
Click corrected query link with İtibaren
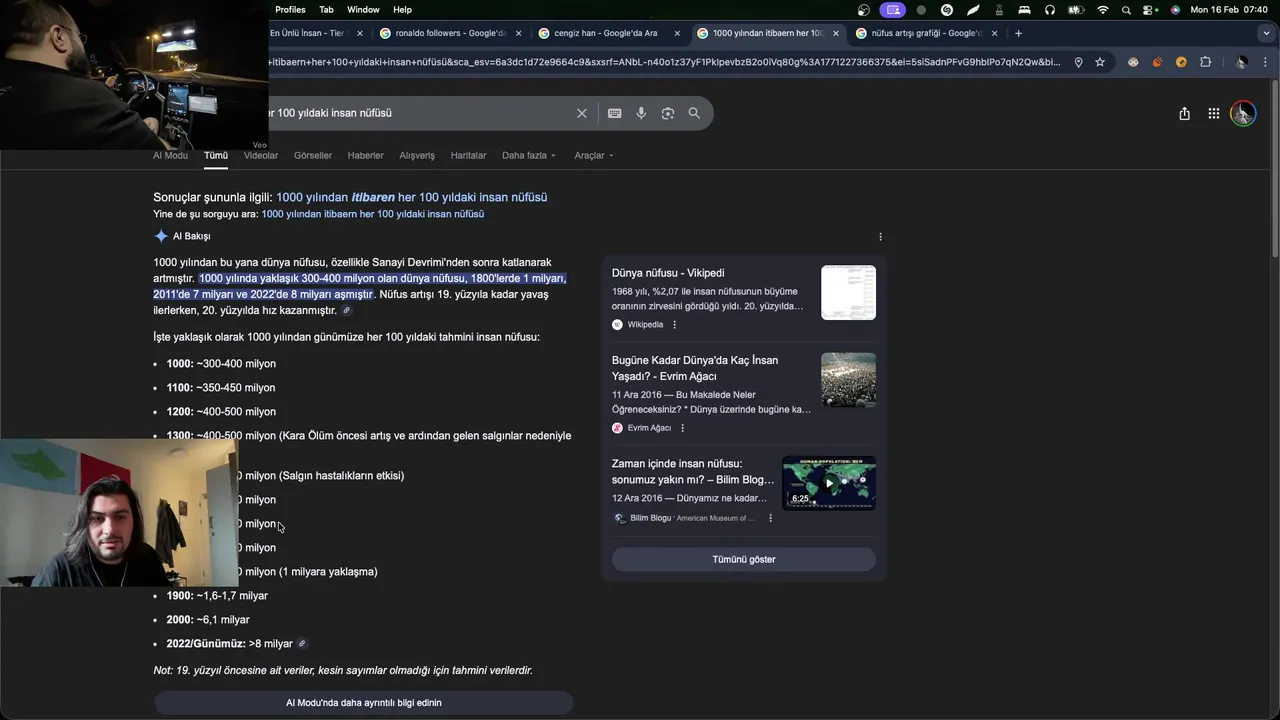click(x=412, y=197)
